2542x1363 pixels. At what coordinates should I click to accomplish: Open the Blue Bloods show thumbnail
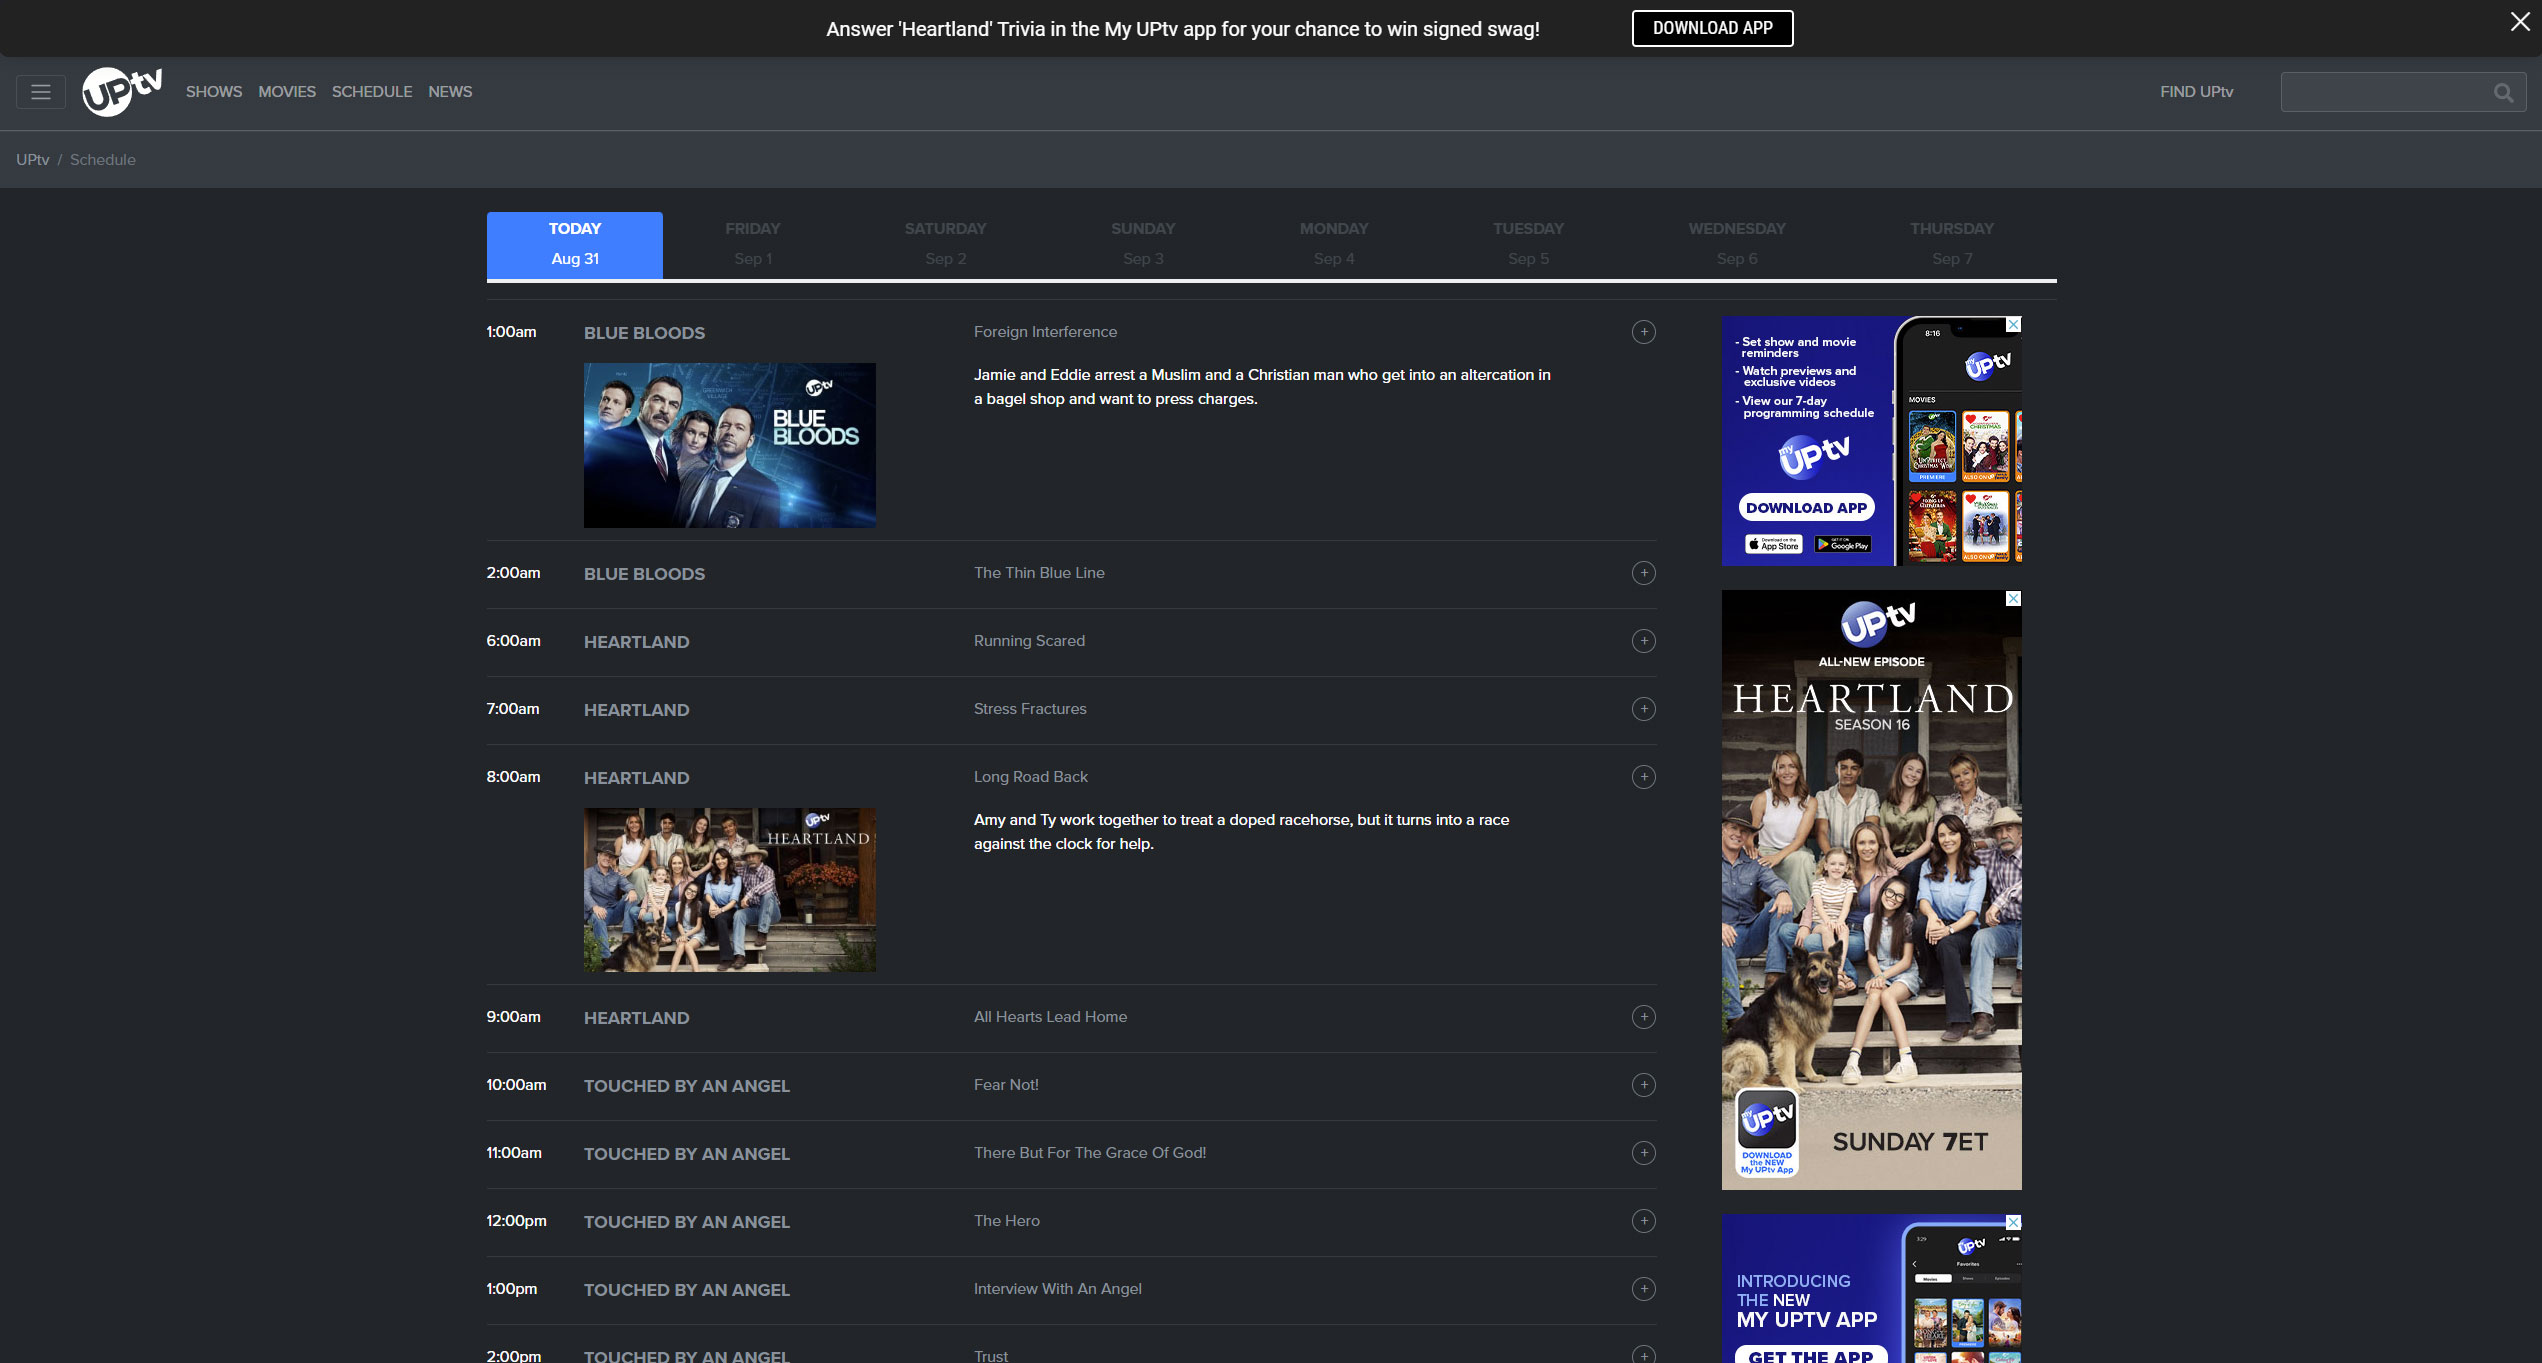[730, 445]
